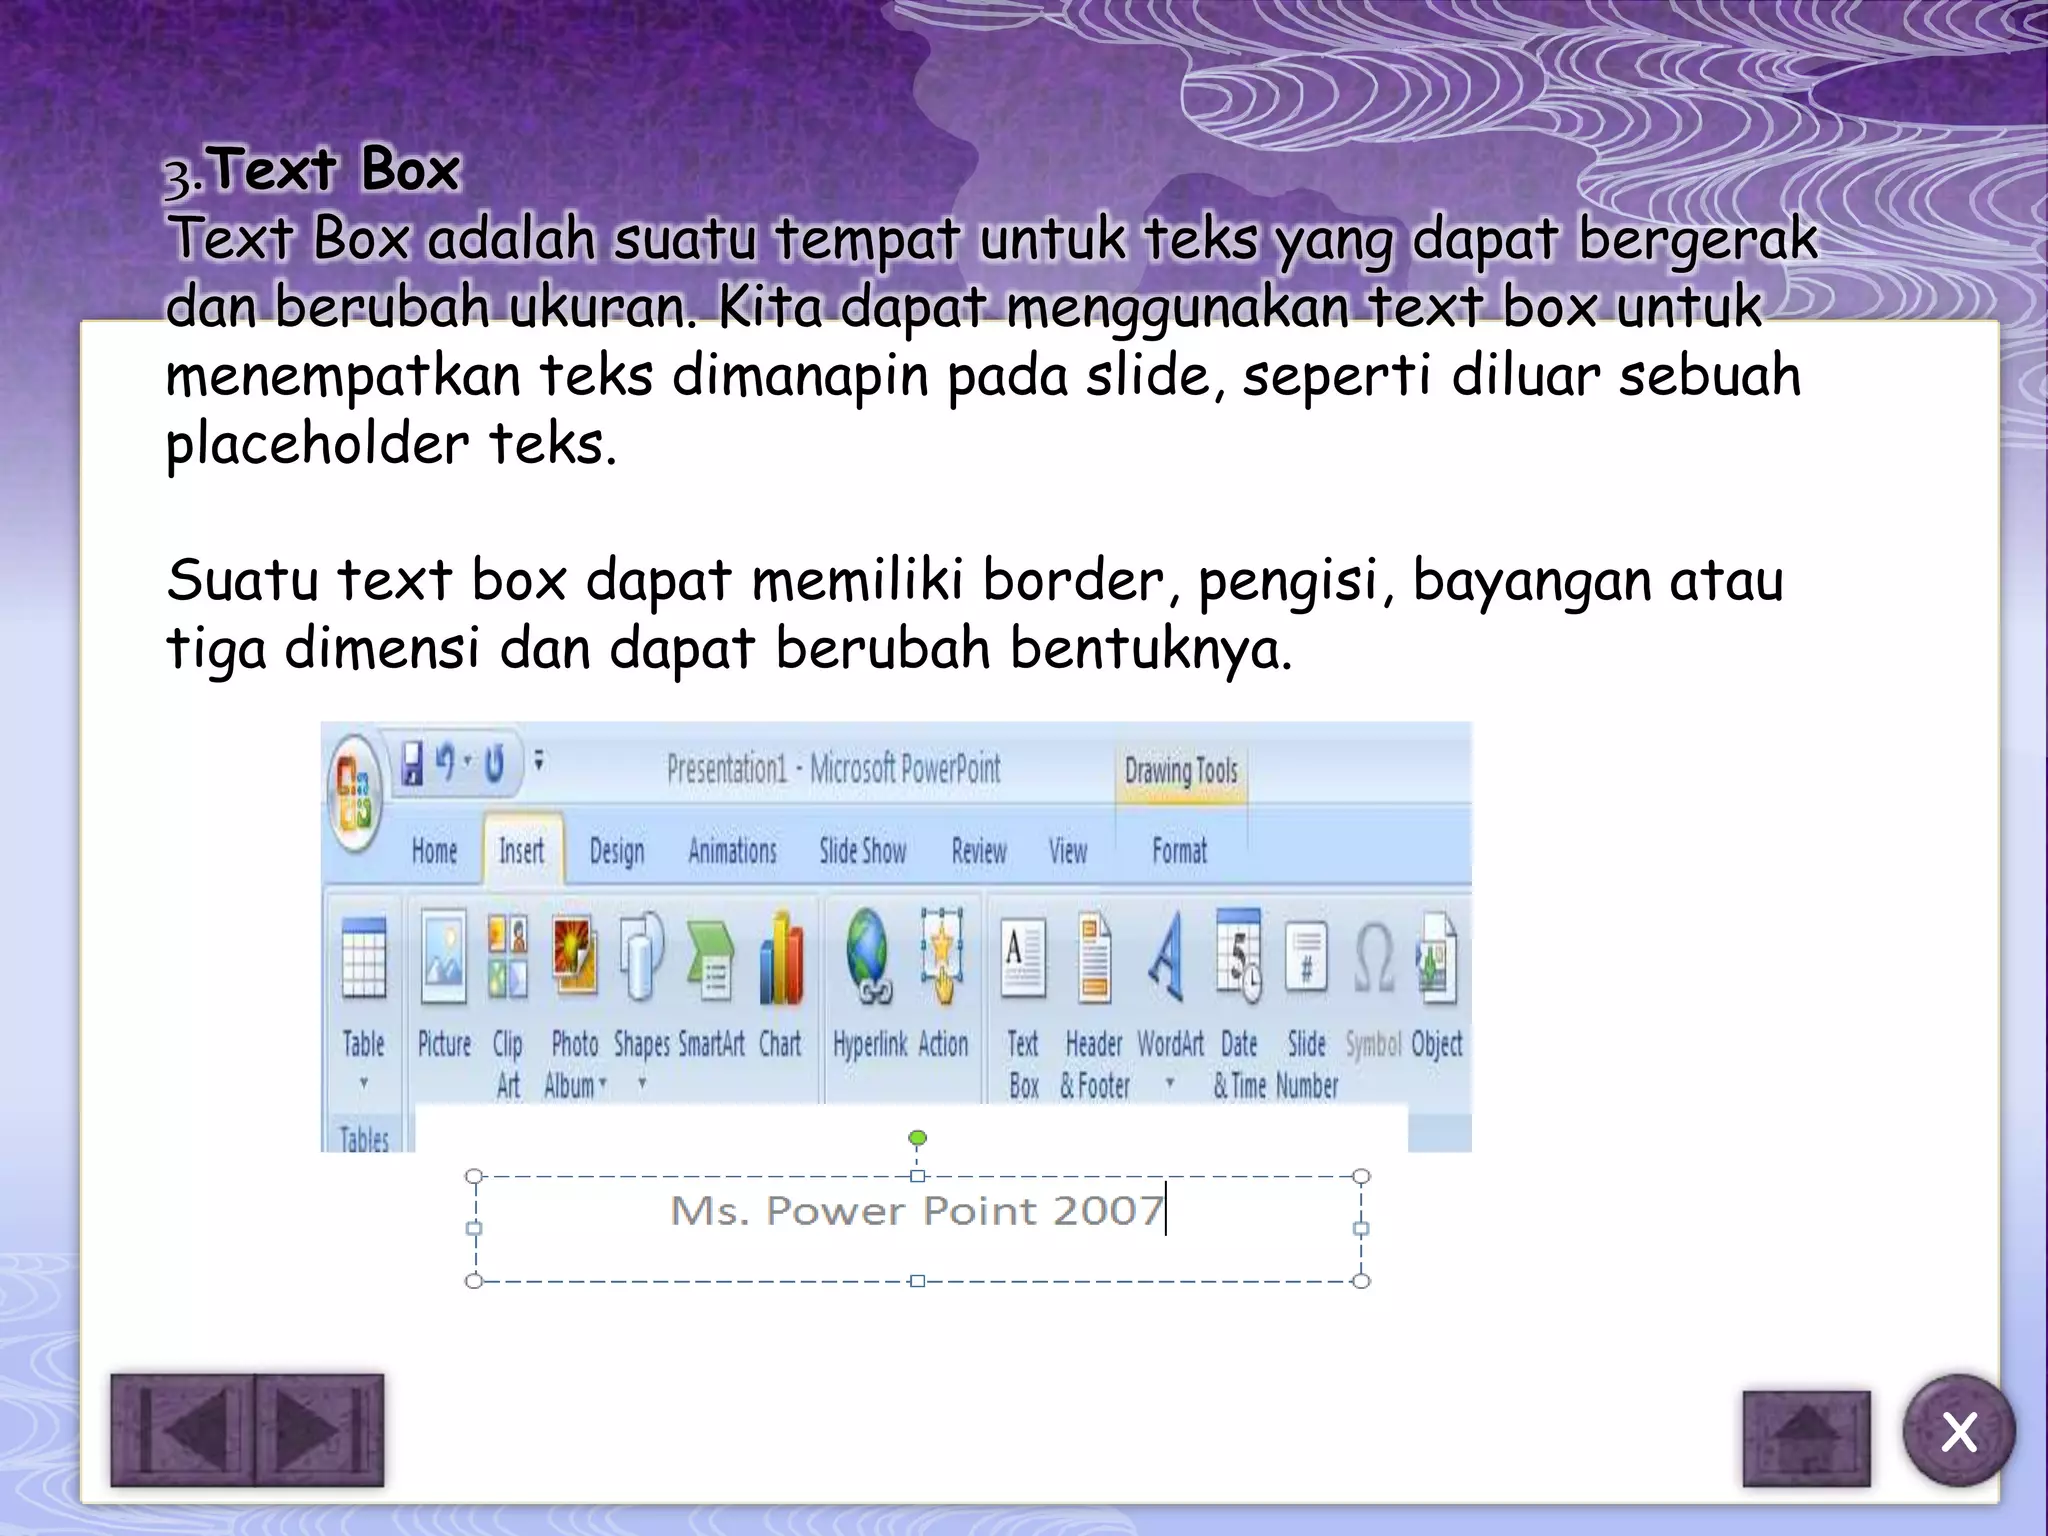Click the Photo Album icon
Screen dimensions: 2048x1536
[x=575, y=958]
